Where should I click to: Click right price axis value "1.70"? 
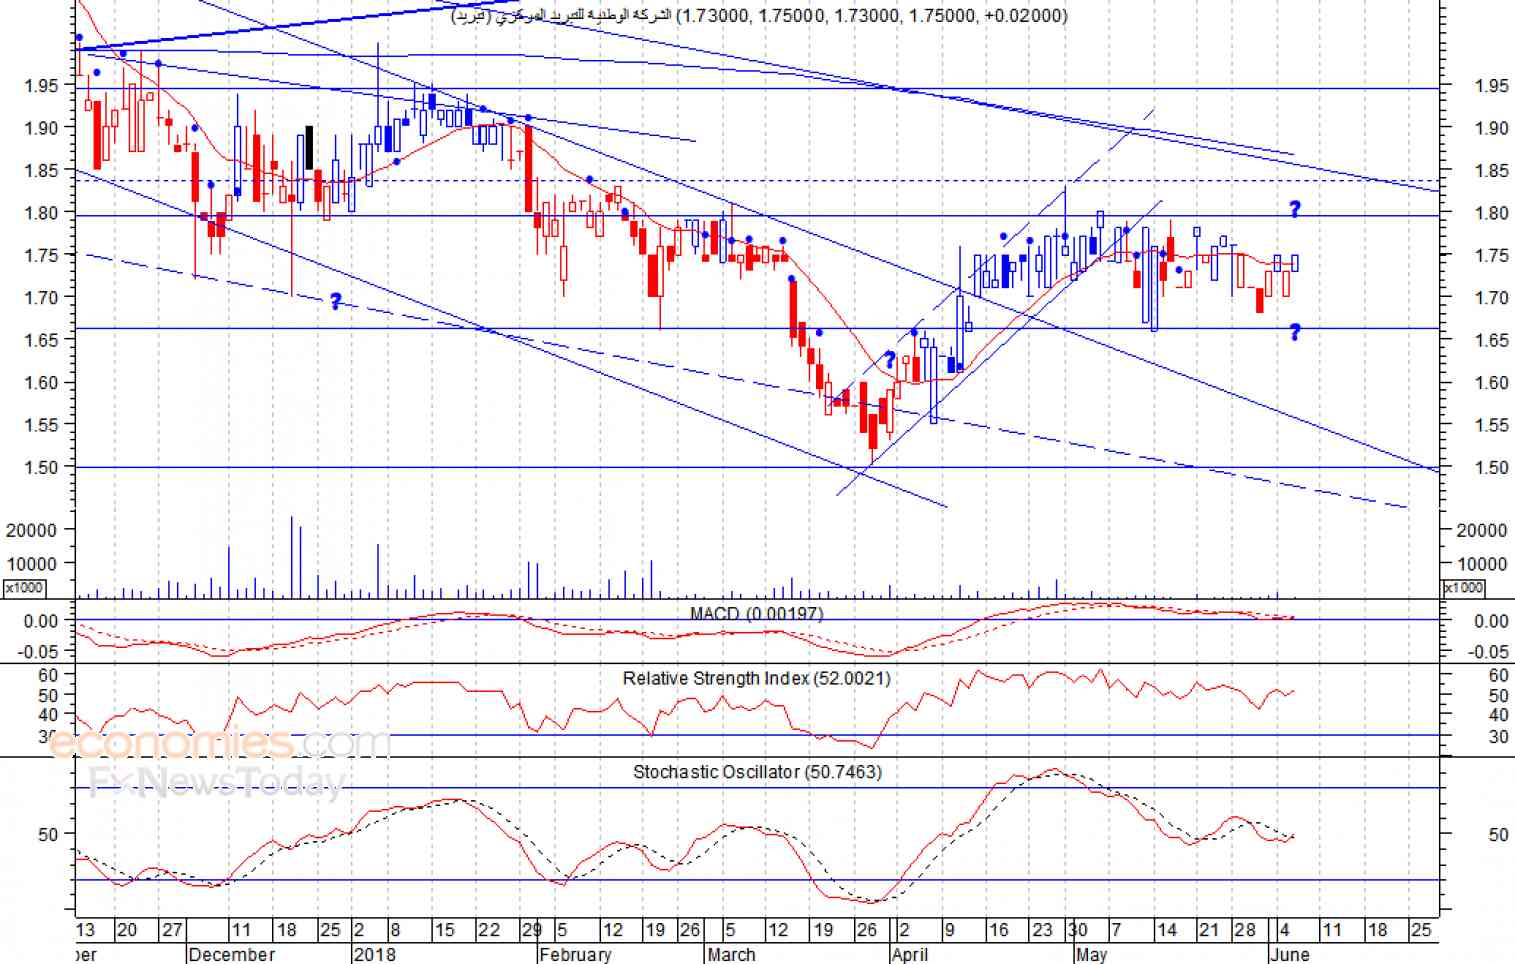click(1491, 298)
